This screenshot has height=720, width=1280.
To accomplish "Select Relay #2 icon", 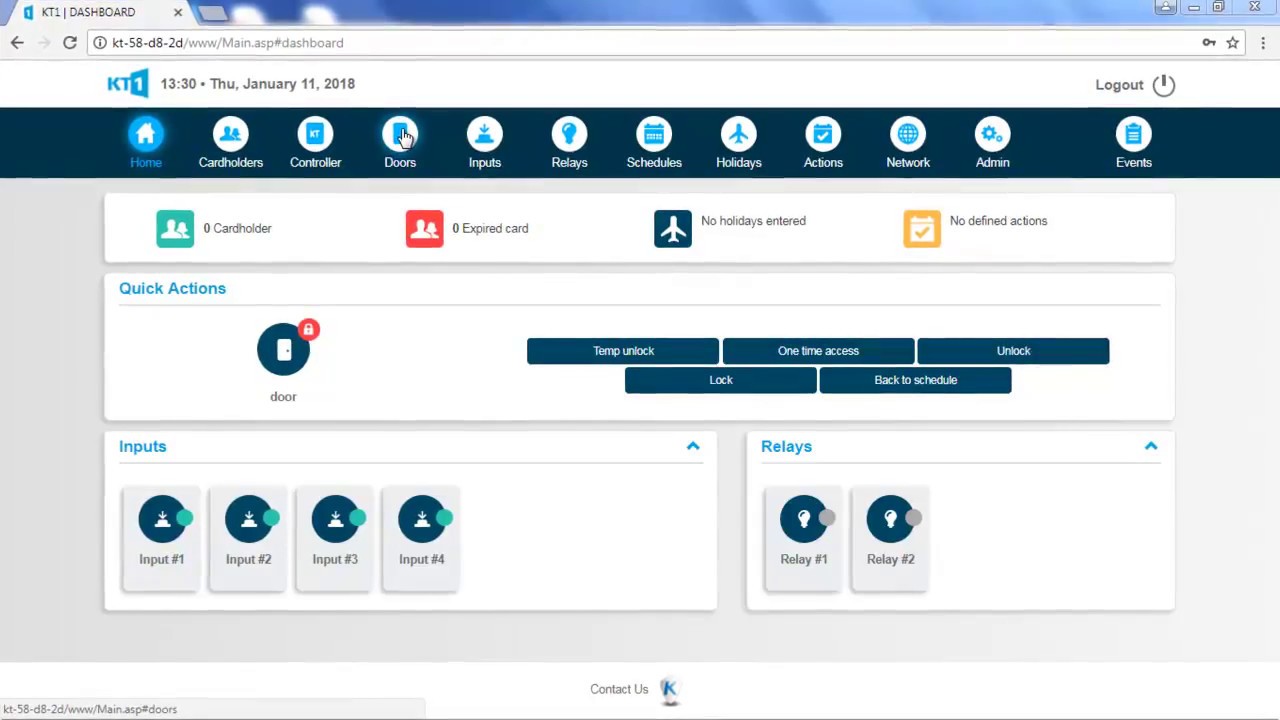I will (x=890, y=519).
